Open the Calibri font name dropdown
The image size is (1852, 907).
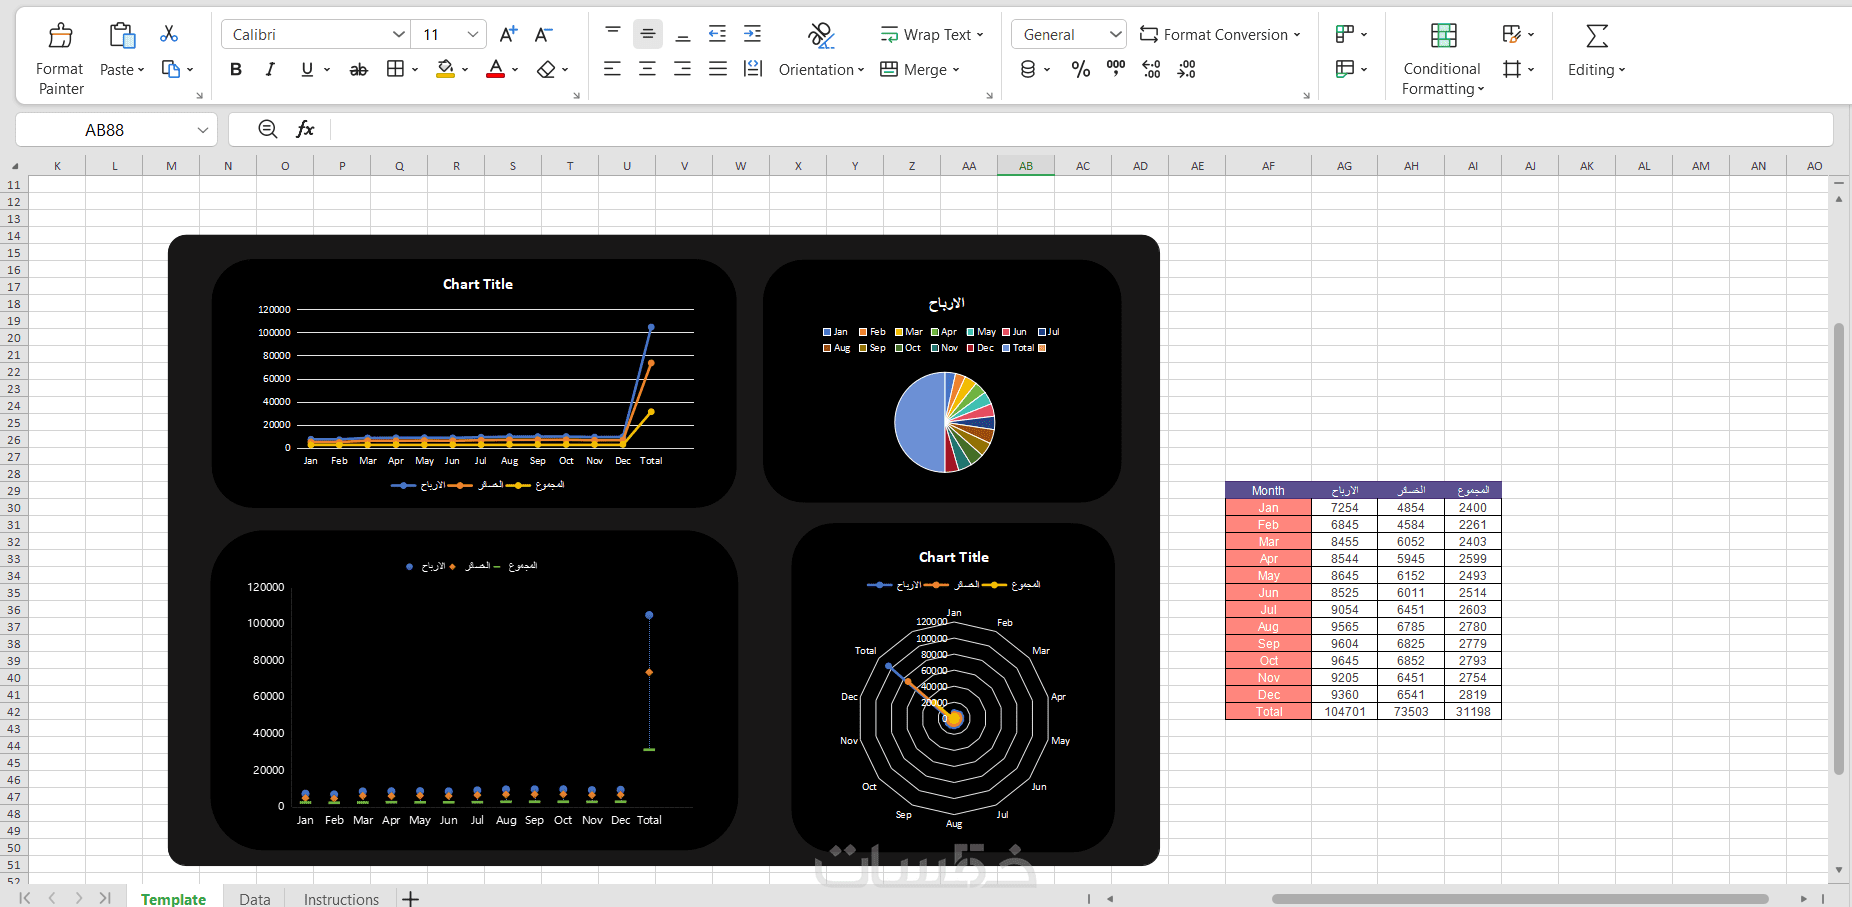[x=399, y=34]
